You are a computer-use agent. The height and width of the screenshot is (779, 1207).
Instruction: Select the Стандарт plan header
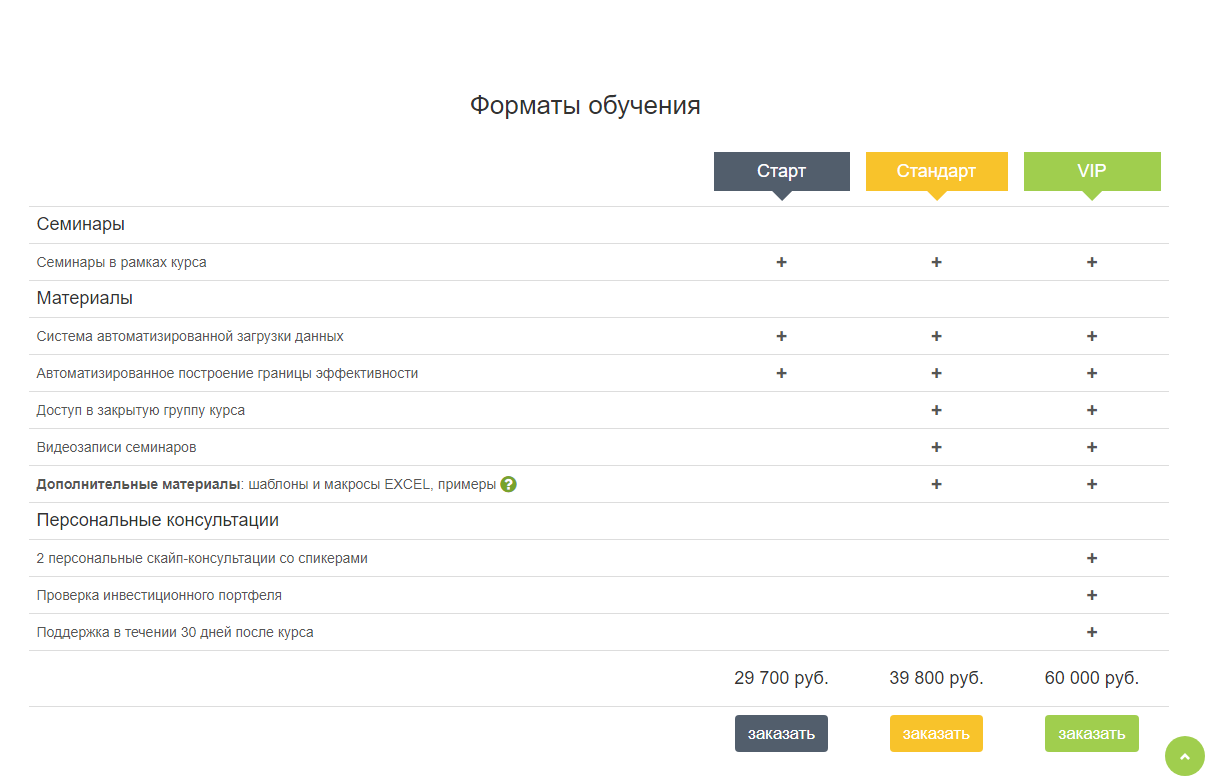[936, 171]
